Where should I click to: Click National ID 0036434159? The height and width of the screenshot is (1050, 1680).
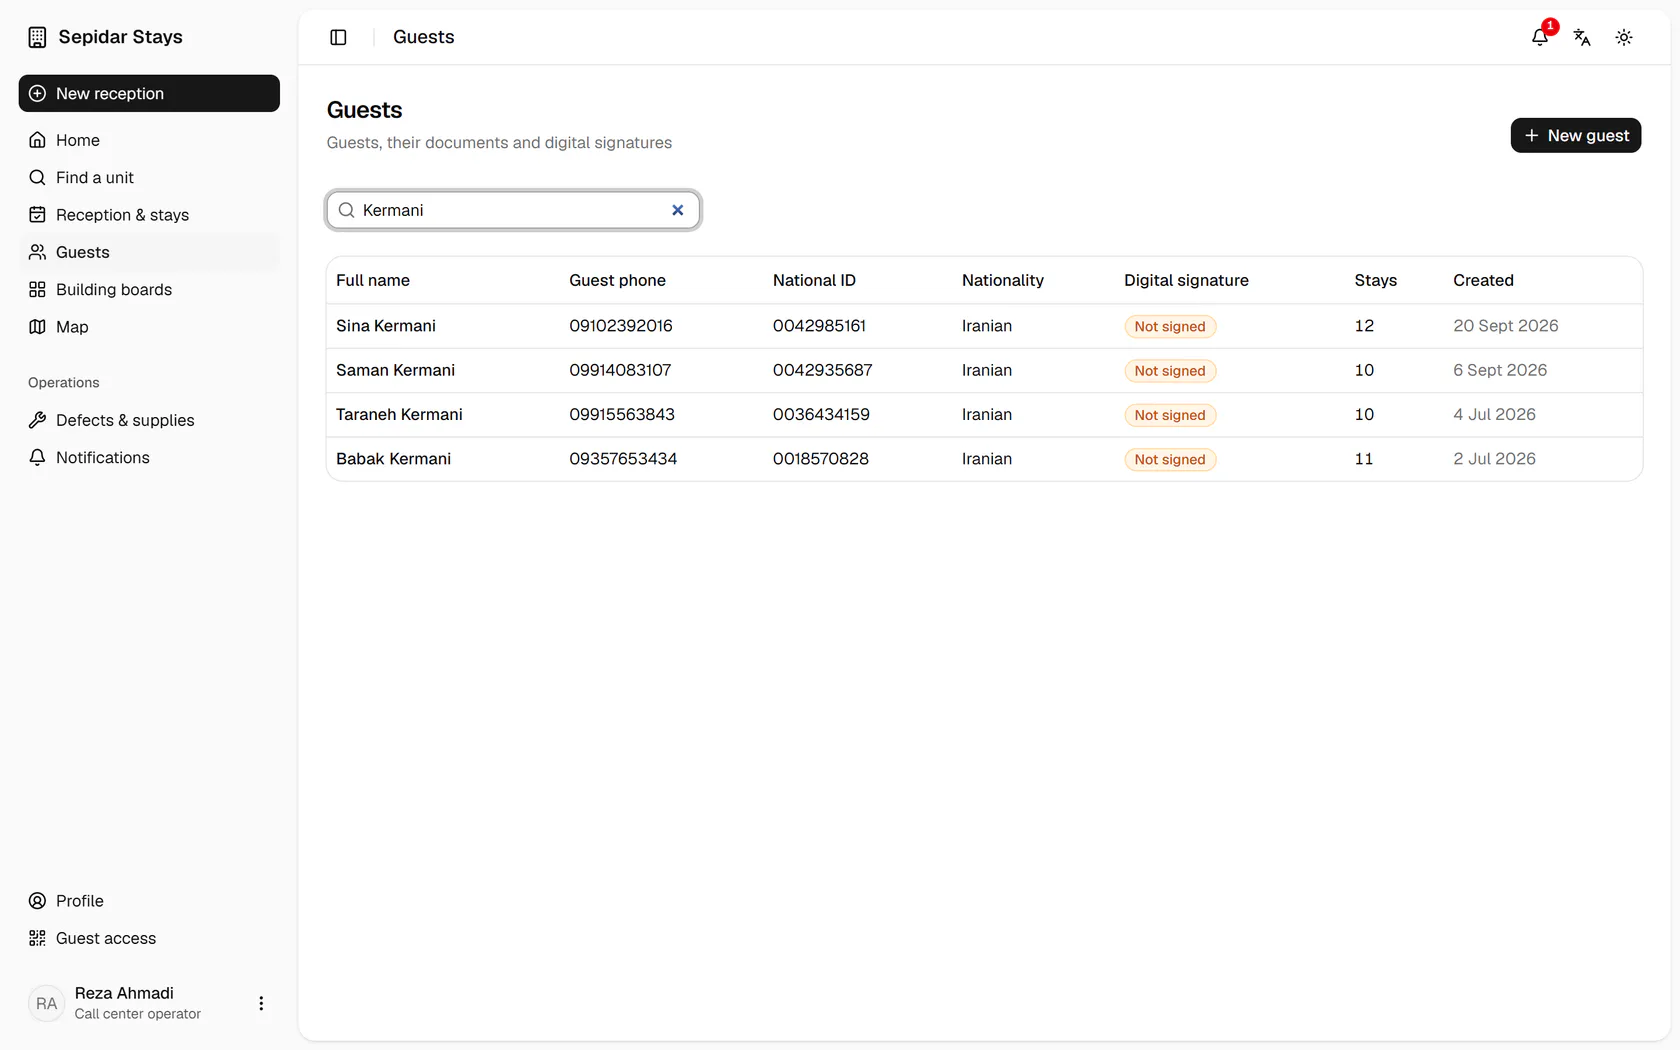click(821, 414)
